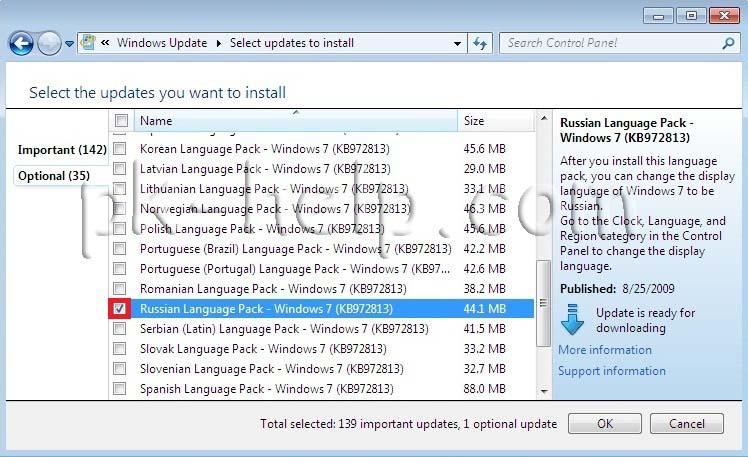Viewport: 748px width, 457px height.
Task: Open the address bar history dropdown
Action: tap(457, 43)
